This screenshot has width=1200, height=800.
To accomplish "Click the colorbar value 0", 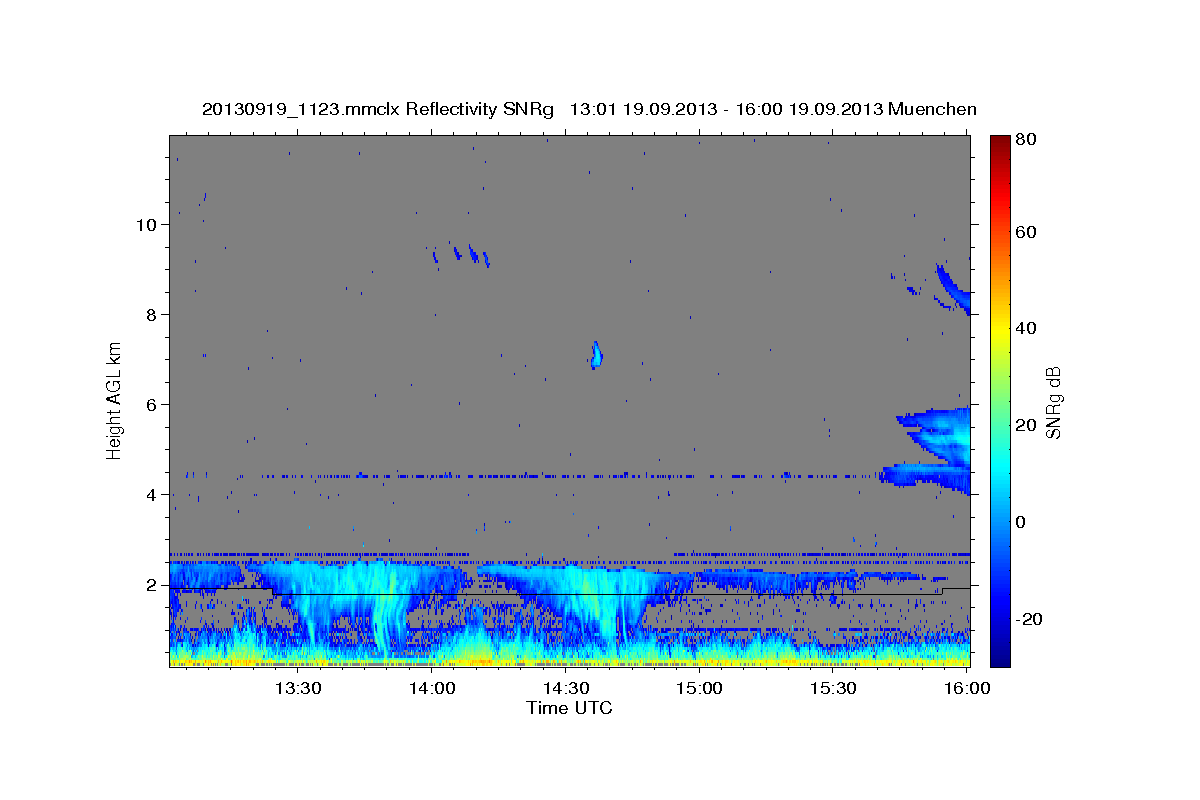I will [1020, 522].
